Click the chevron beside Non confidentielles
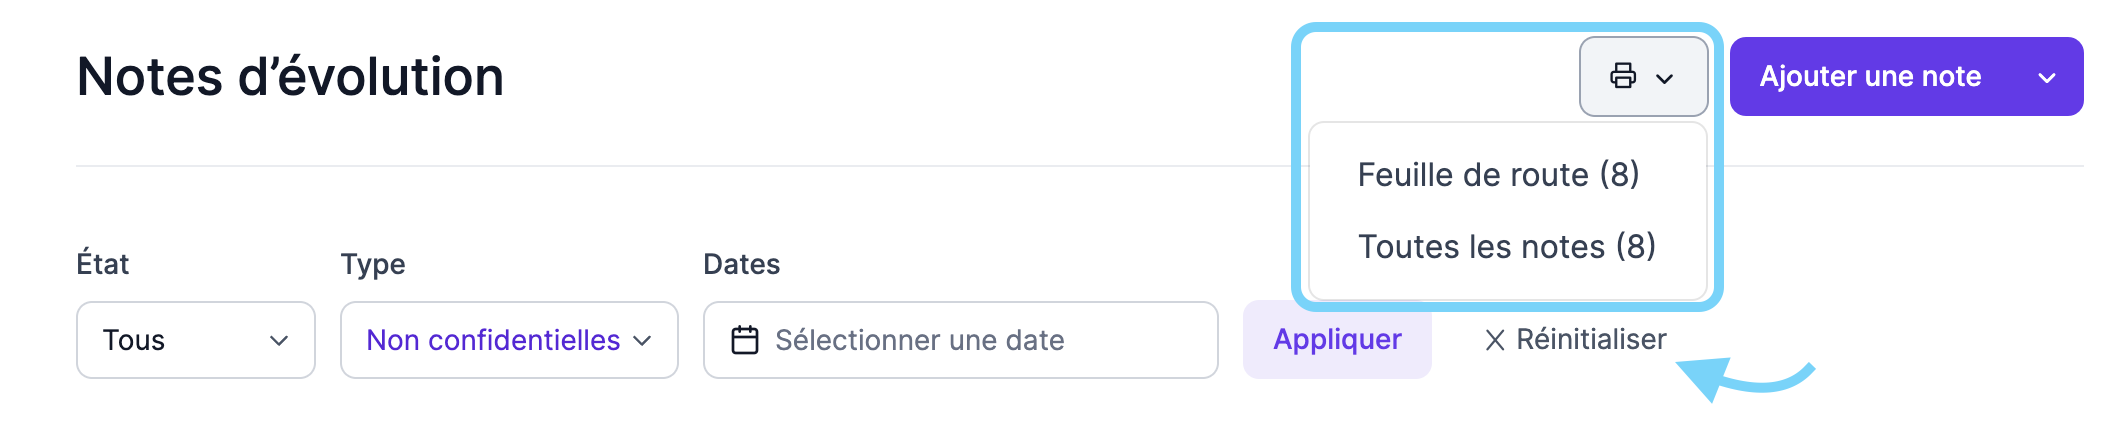The width and height of the screenshot is (2120, 434). [x=643, y=341]
